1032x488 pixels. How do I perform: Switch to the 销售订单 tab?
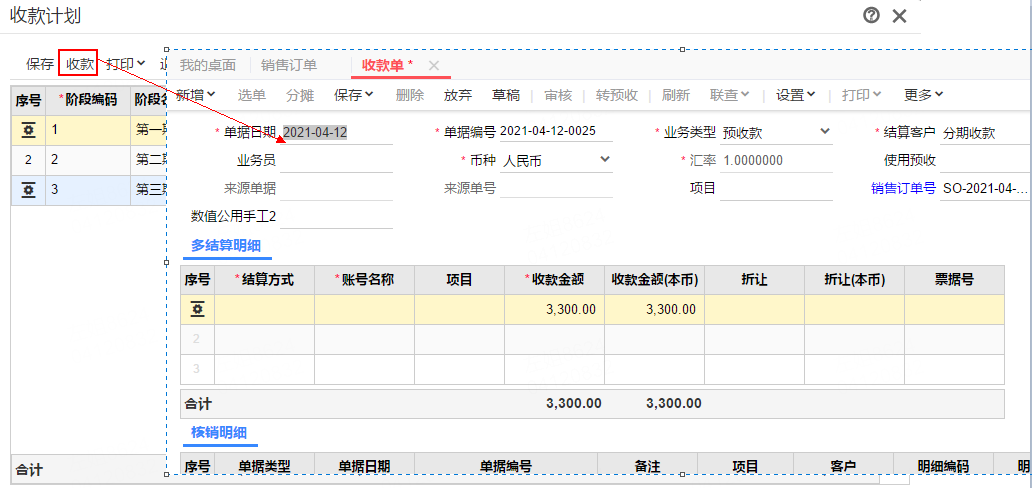click(289, 66)
